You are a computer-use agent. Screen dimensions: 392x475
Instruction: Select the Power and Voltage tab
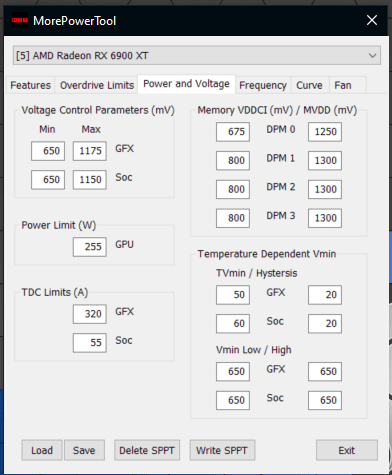pos(187,84)
